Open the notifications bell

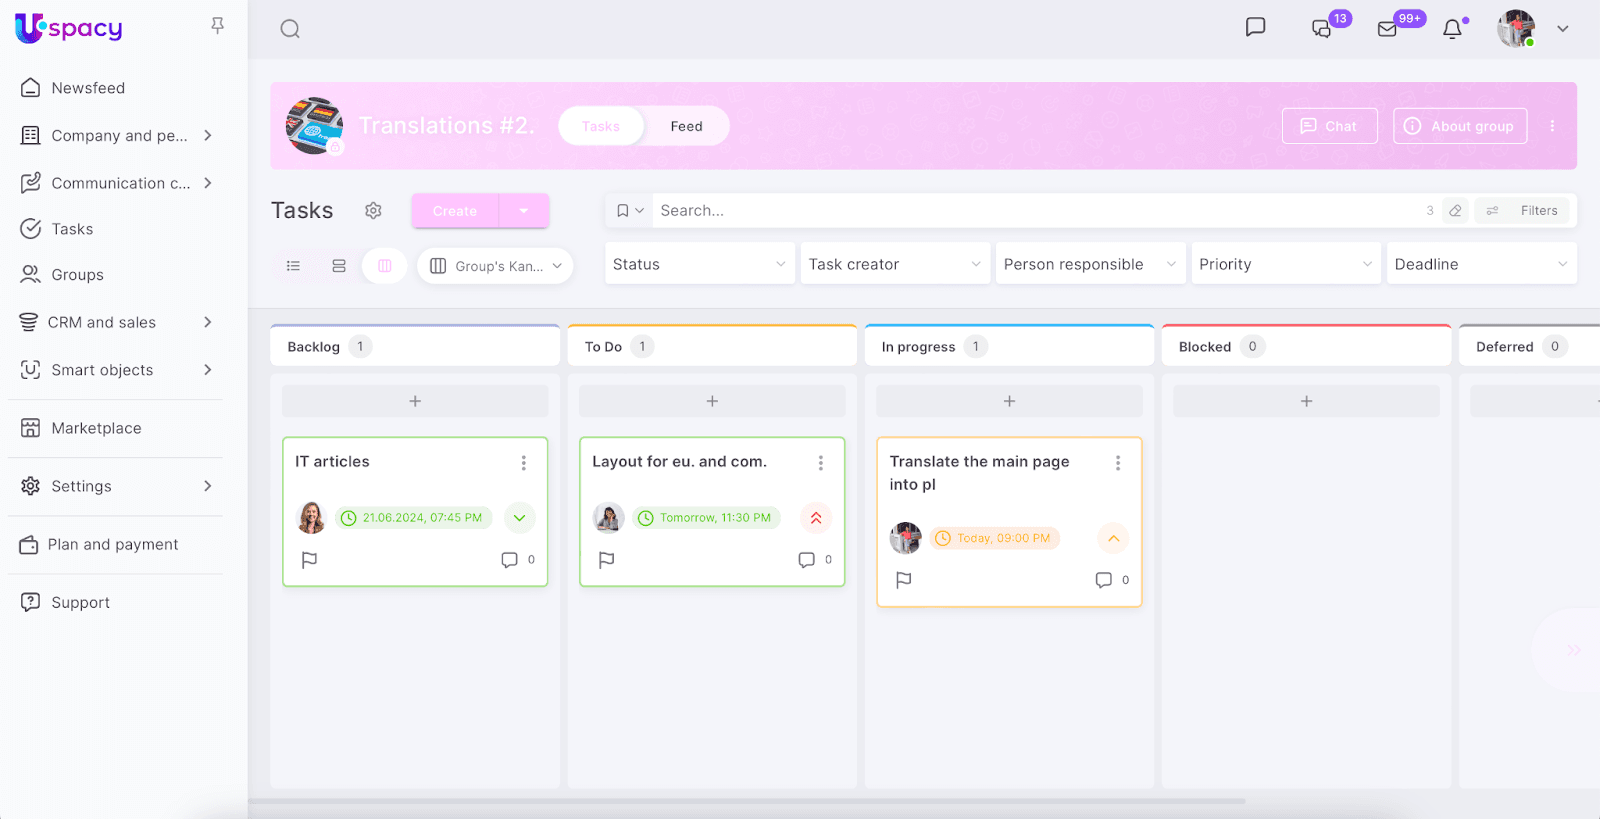click(1452, 29)
